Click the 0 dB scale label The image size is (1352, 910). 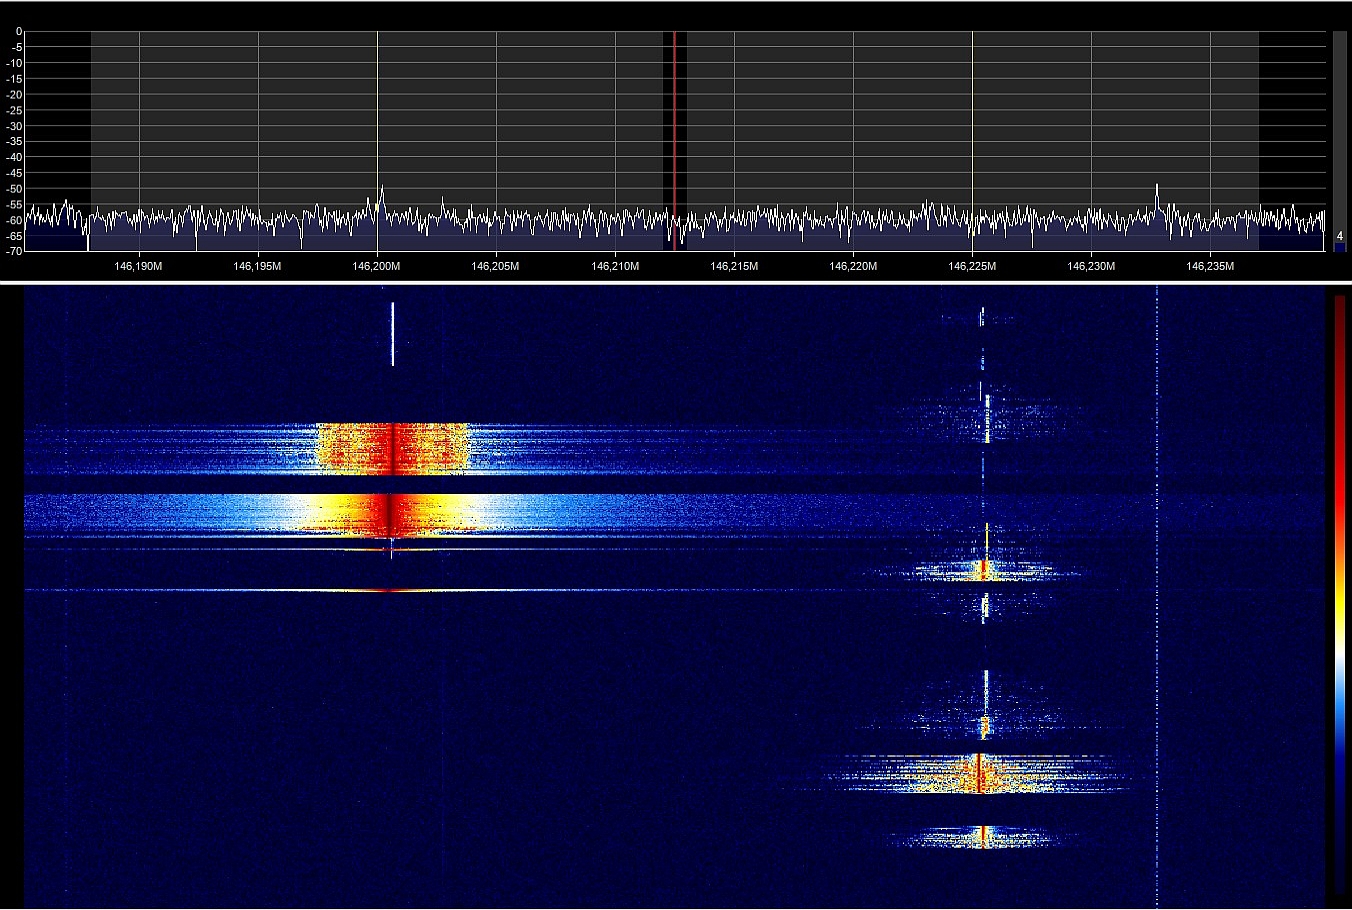coord(18,32)
